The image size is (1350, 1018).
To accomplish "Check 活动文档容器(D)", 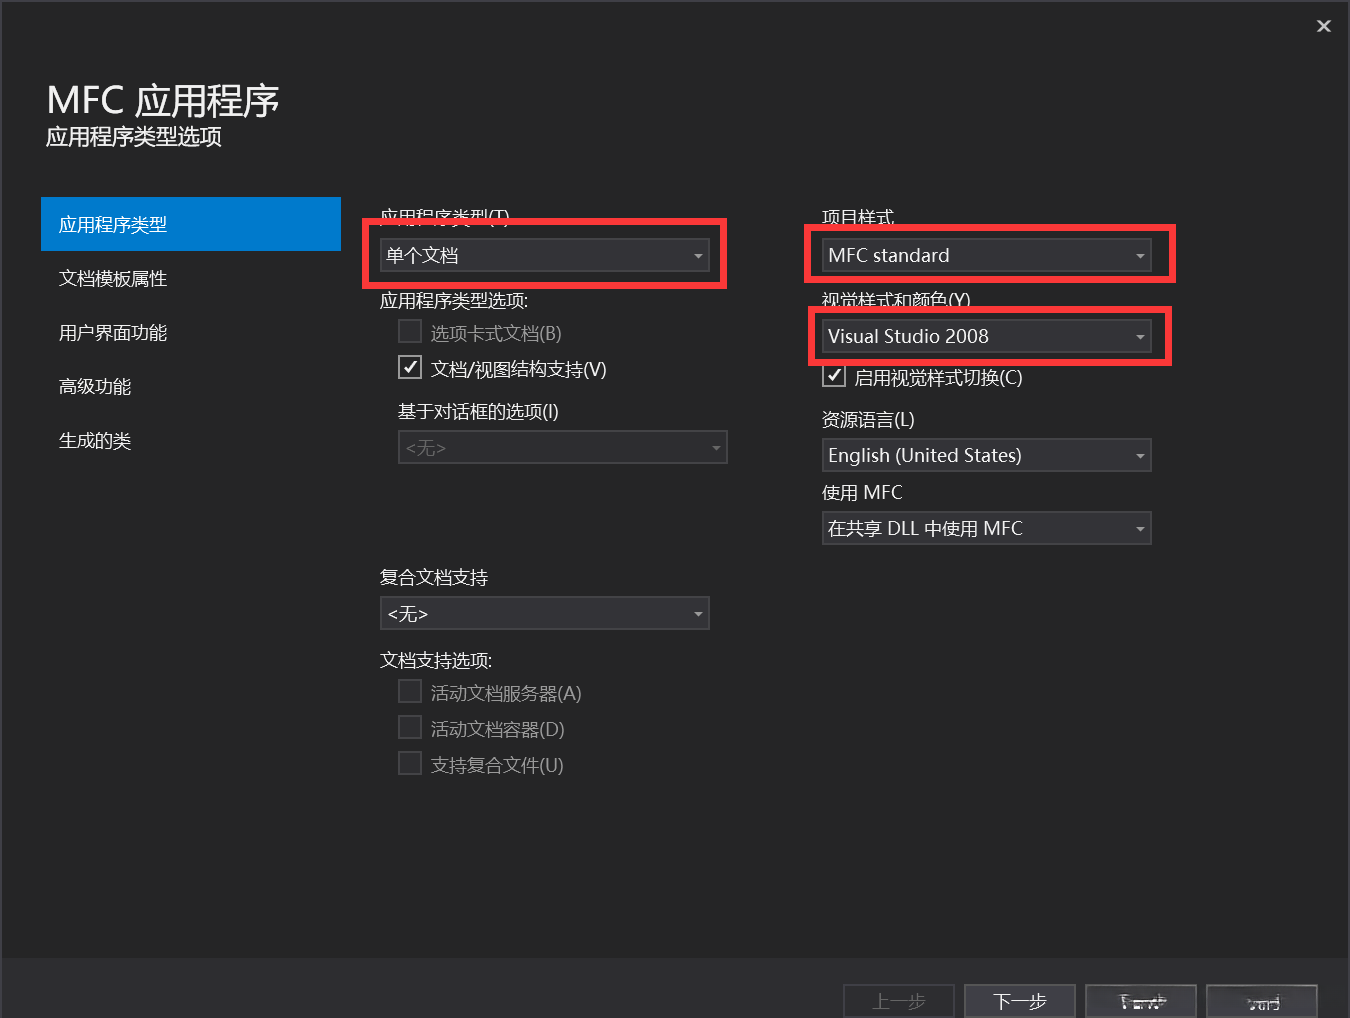I will coord(410,727).
